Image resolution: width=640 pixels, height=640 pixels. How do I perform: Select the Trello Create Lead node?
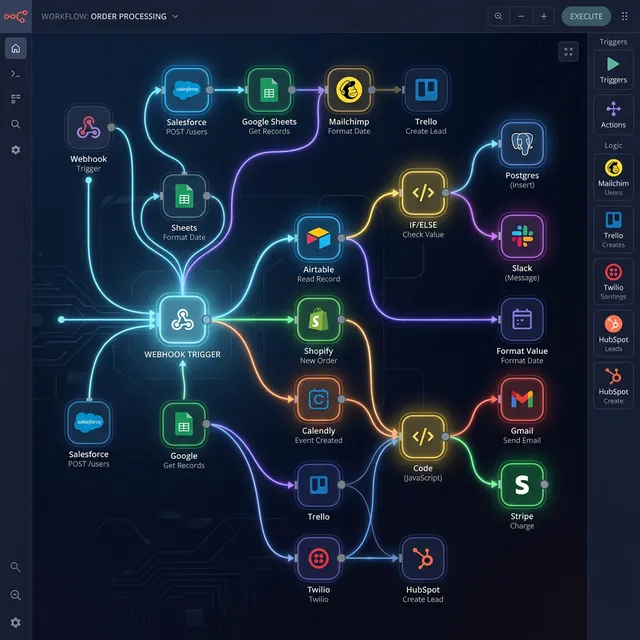(426, 90)
